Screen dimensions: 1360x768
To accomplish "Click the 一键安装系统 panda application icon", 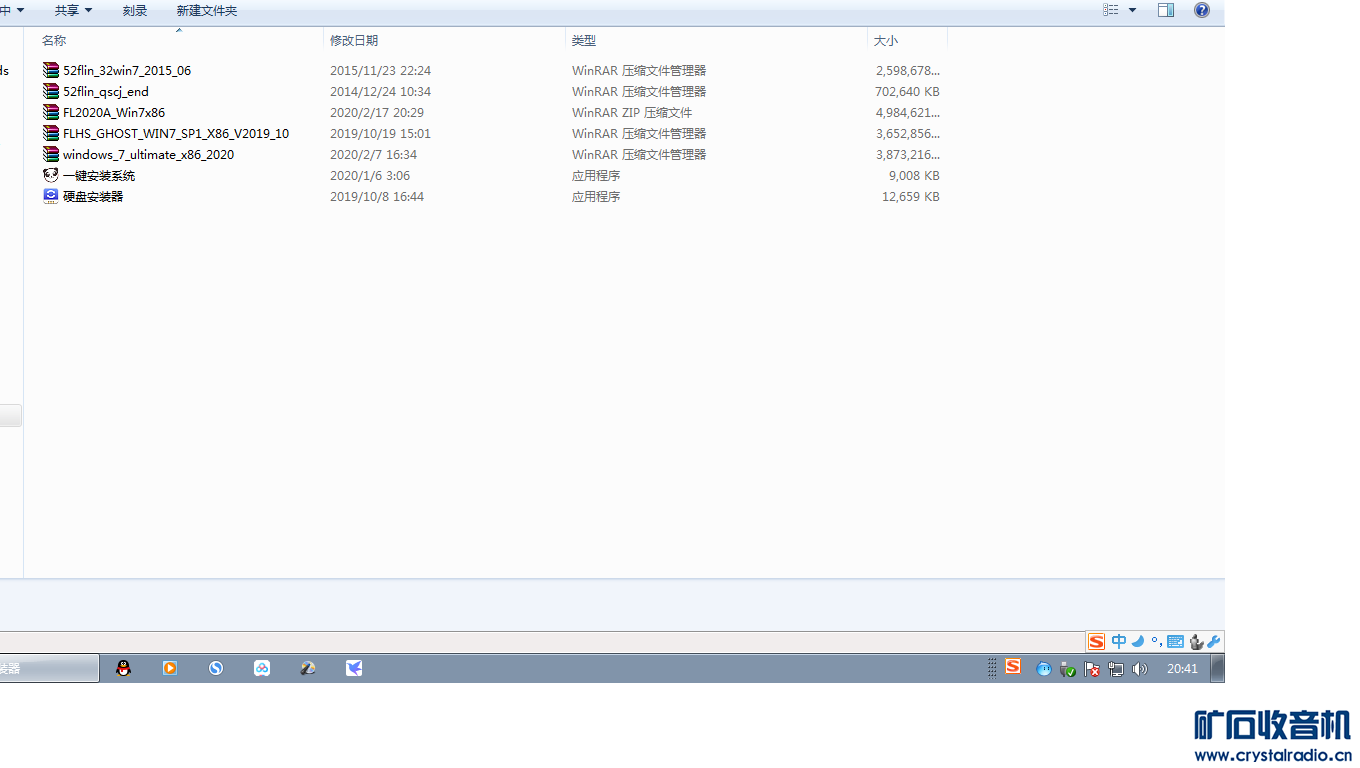I will point(51,175).
